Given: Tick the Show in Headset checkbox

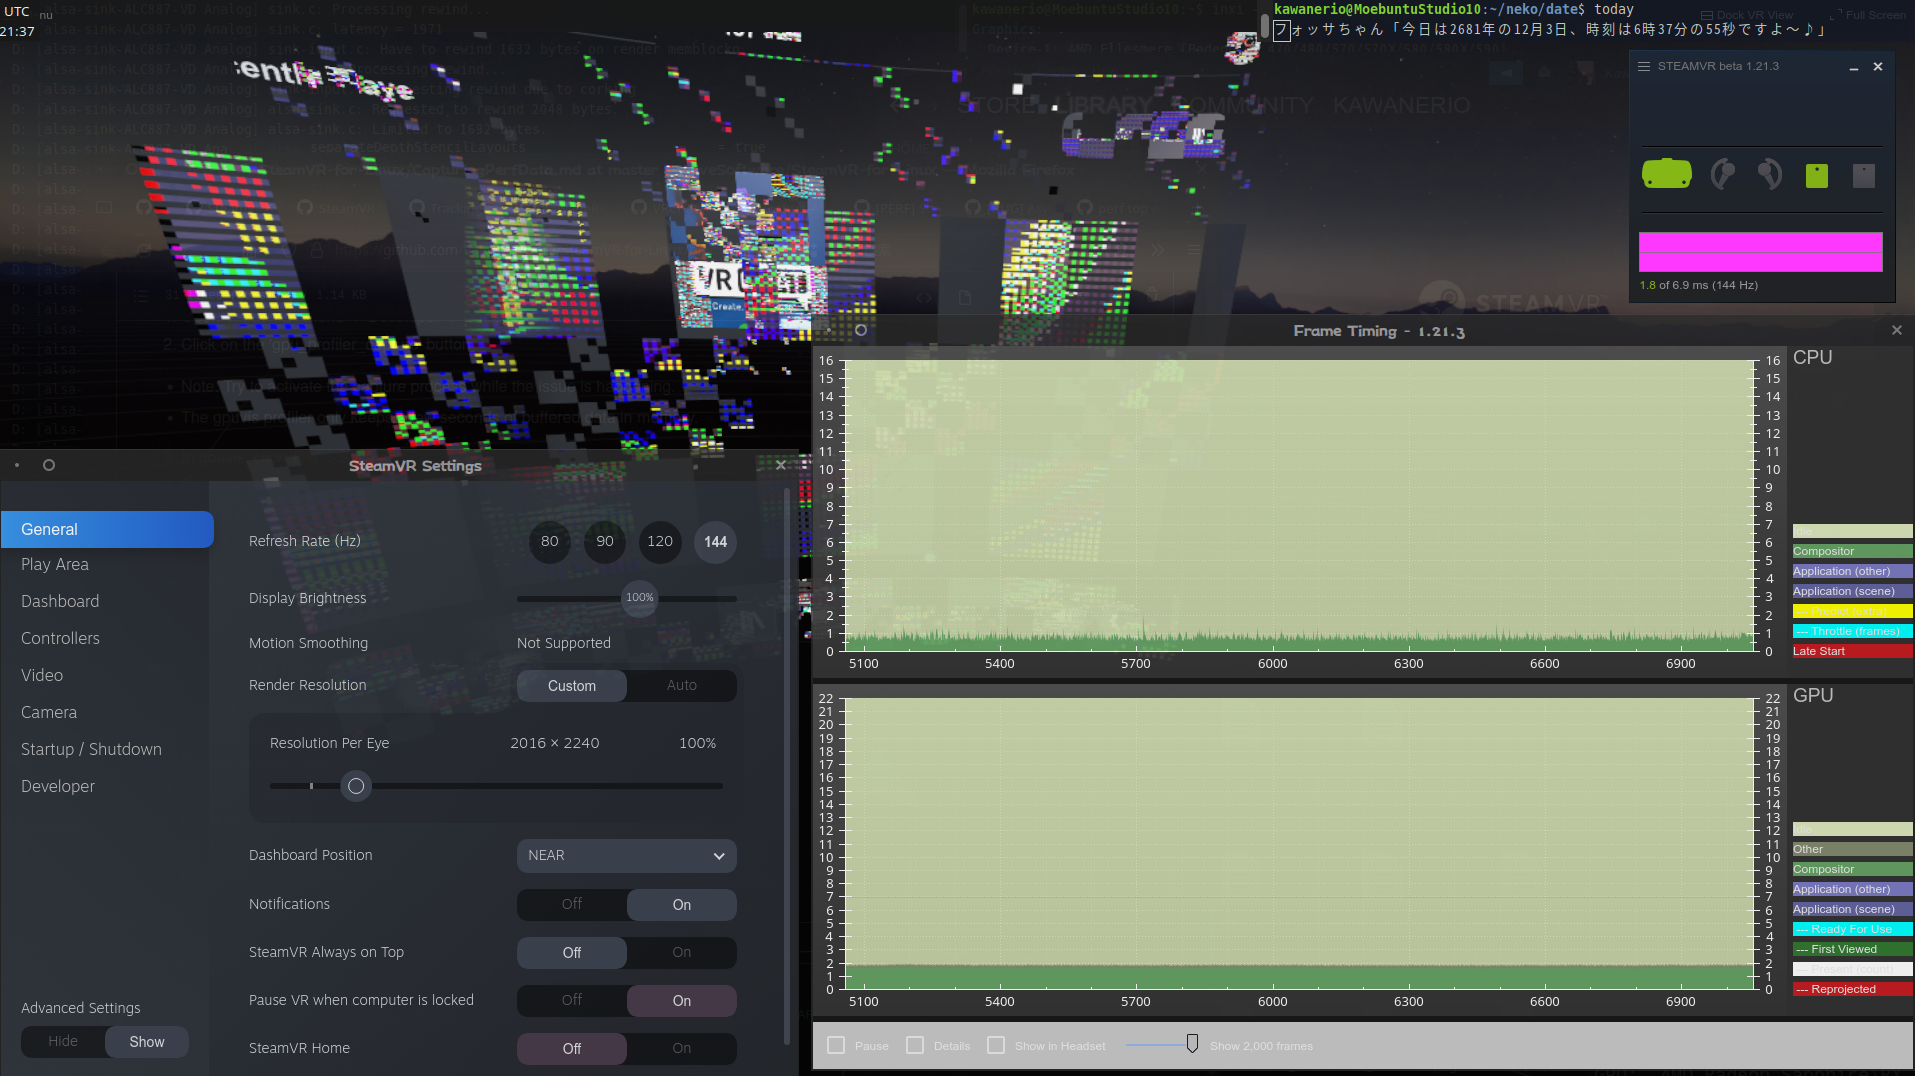Looking at the screenshot, I should pos(996,1045).
